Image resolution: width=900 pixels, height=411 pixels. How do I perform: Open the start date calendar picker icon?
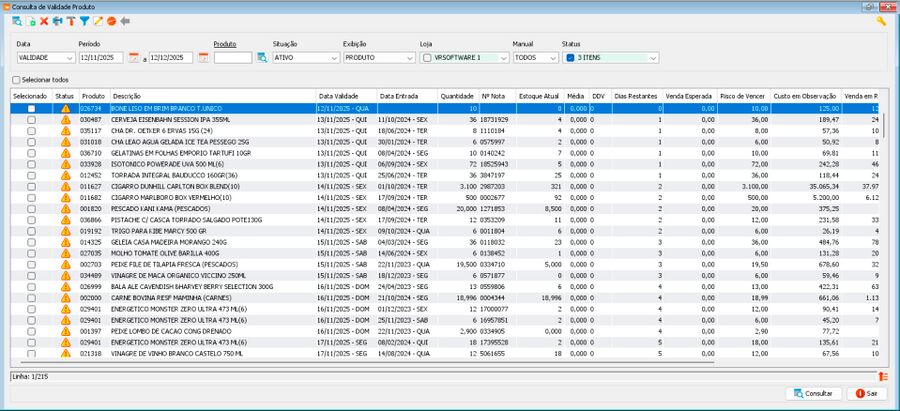(x=134, y=57)
